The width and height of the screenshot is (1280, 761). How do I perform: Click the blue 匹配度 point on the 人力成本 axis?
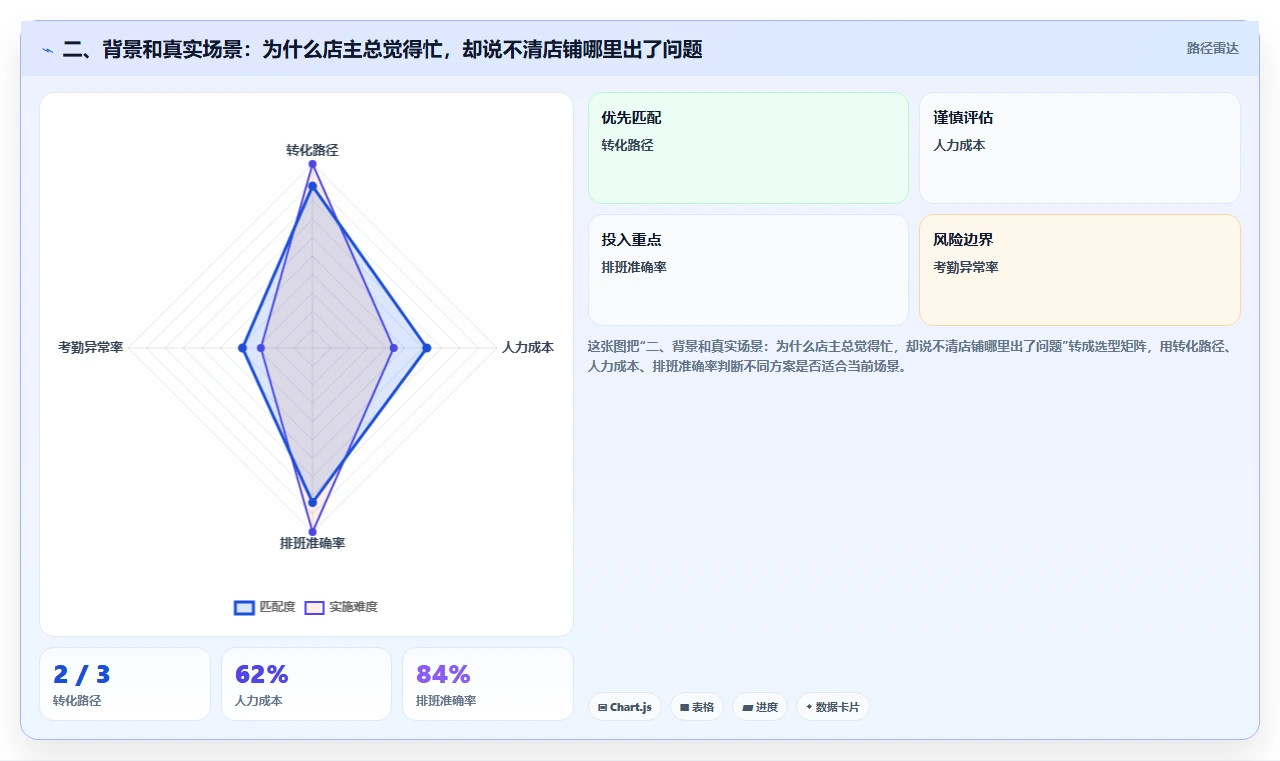click(x=427, y=348)
